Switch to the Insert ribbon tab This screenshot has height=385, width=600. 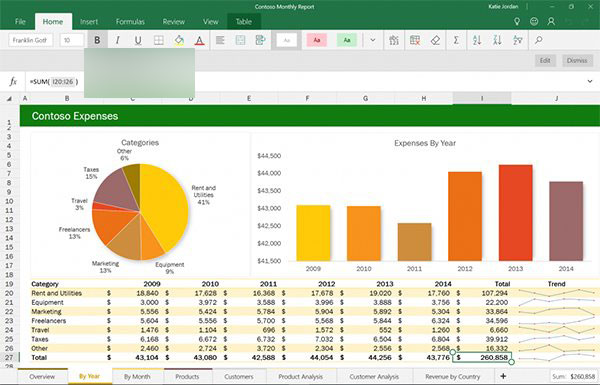coord(89,22)
